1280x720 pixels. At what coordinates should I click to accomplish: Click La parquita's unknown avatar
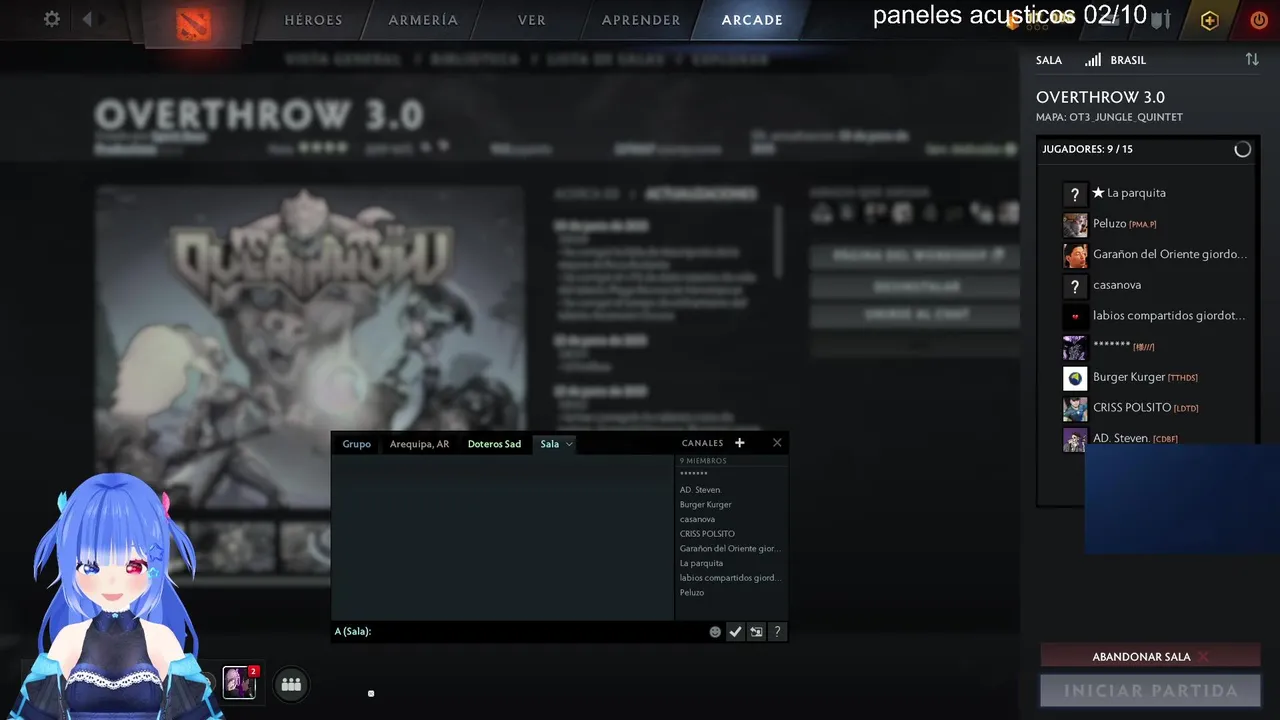click(x=1075, y=195)
